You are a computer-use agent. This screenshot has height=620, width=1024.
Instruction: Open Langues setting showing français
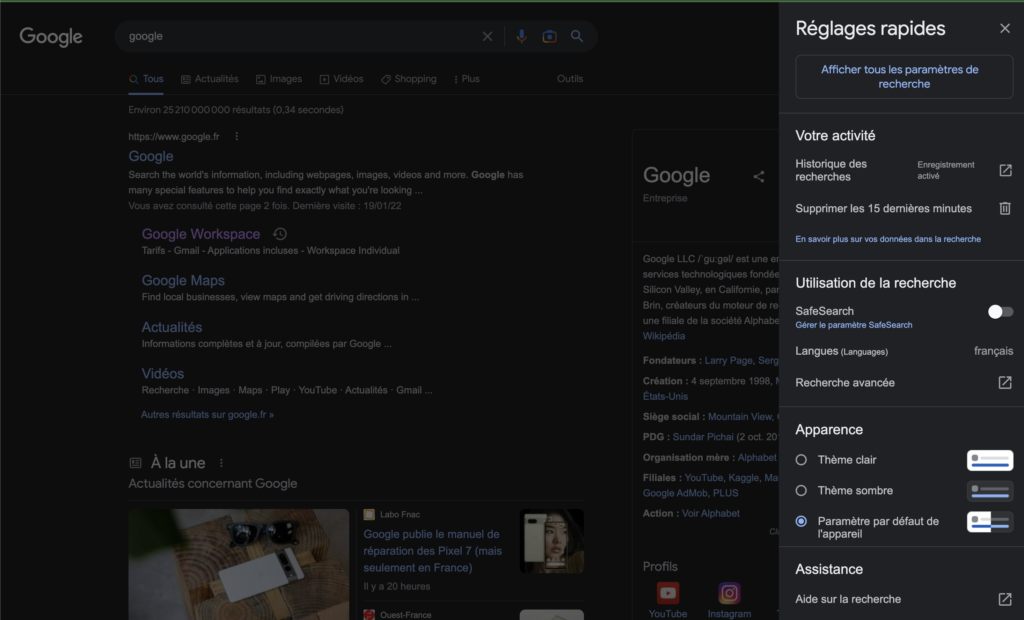pyautogui.click(x=904, y=351)
